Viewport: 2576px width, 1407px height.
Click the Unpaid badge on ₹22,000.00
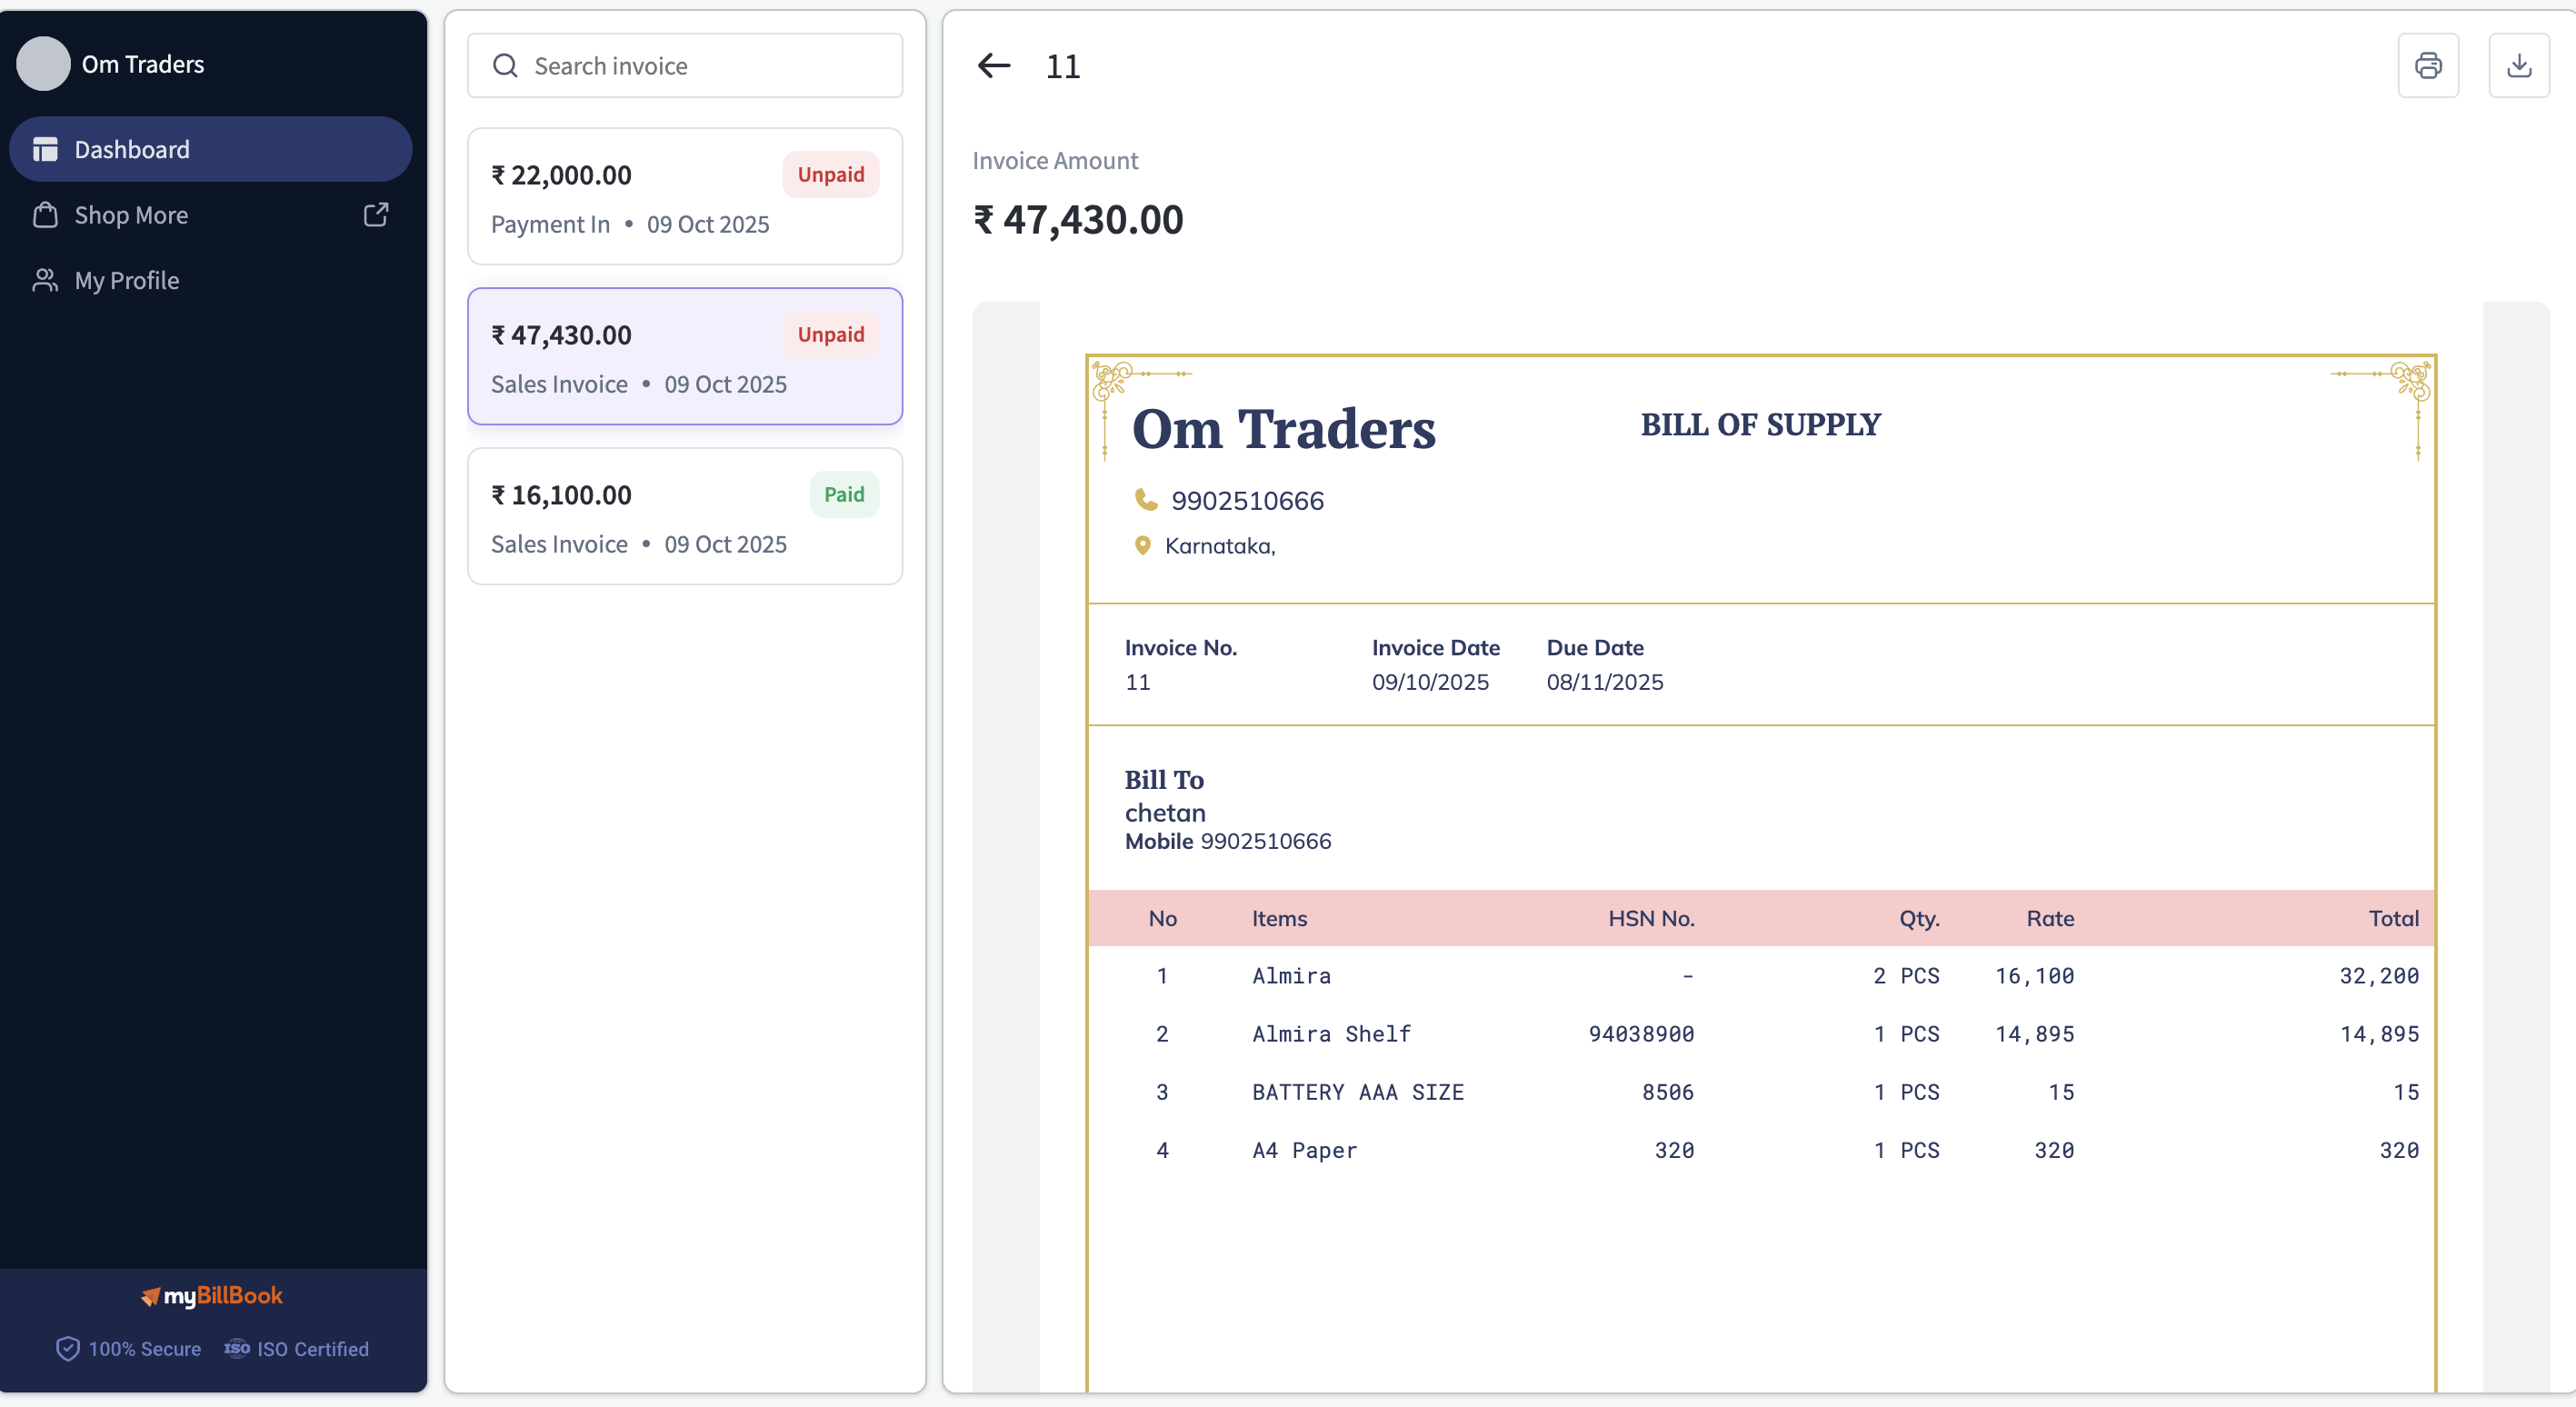point(831,175)
